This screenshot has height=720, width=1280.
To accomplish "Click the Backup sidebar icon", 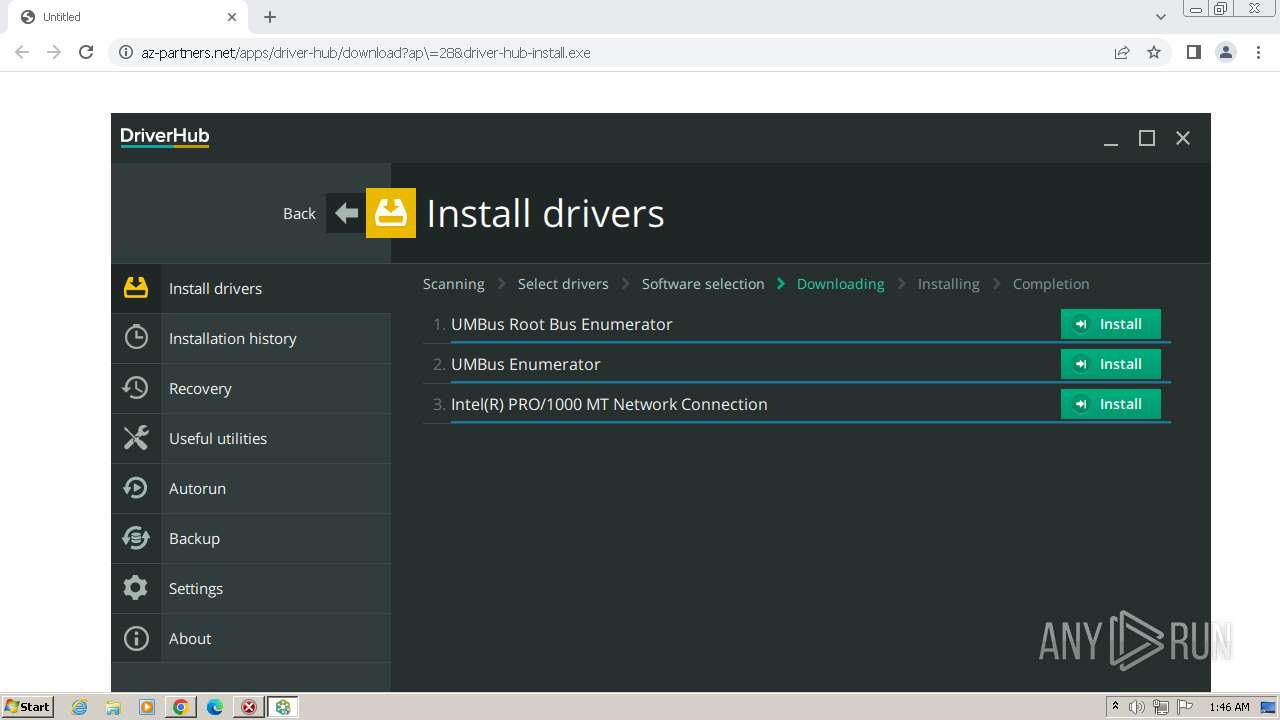I will pyautogui.click(x=136, y=538).
